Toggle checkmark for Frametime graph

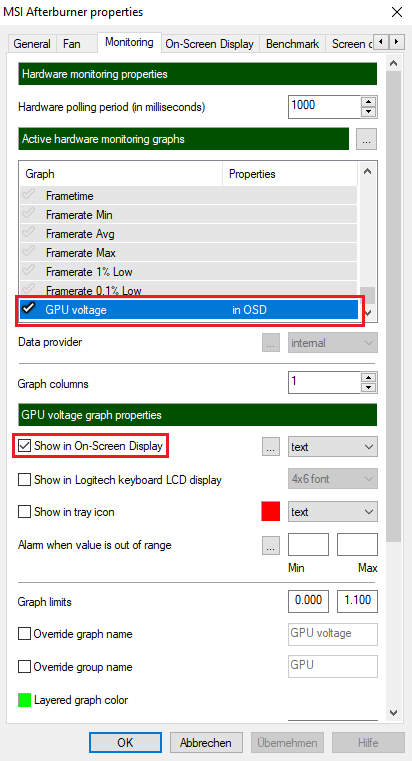[x=29, y=195]
